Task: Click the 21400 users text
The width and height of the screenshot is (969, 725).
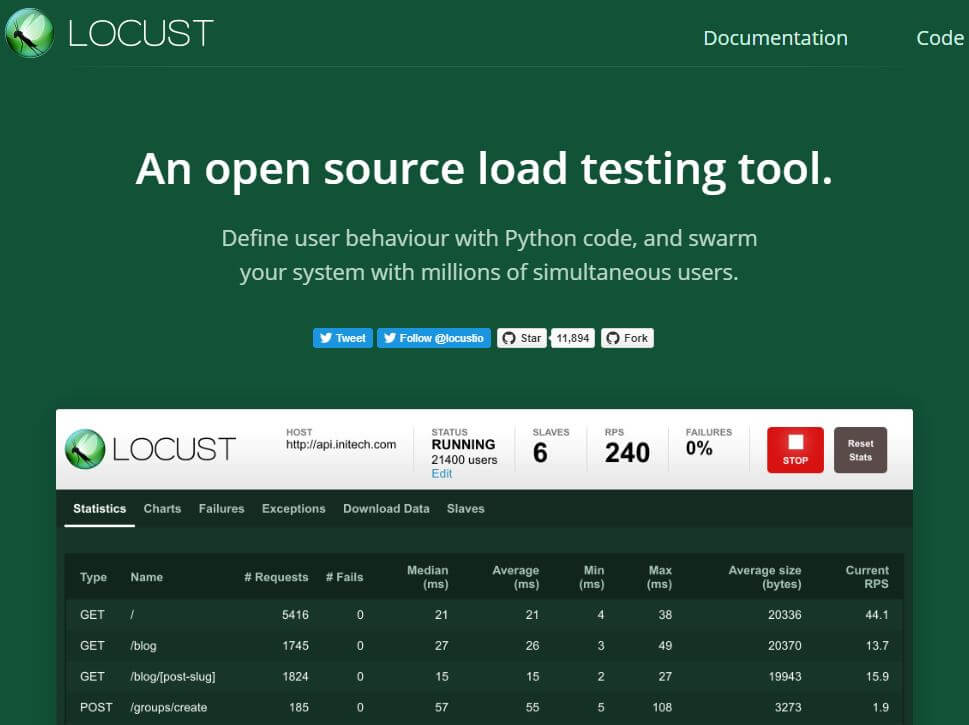Action: click(464, 460)
